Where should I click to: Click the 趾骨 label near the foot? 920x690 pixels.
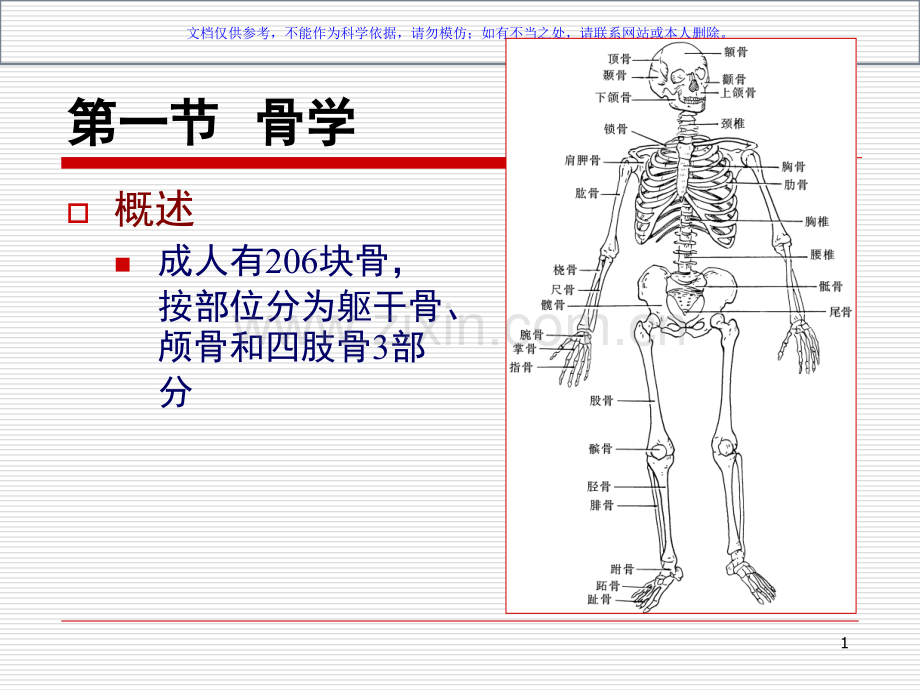click(599, 600)
